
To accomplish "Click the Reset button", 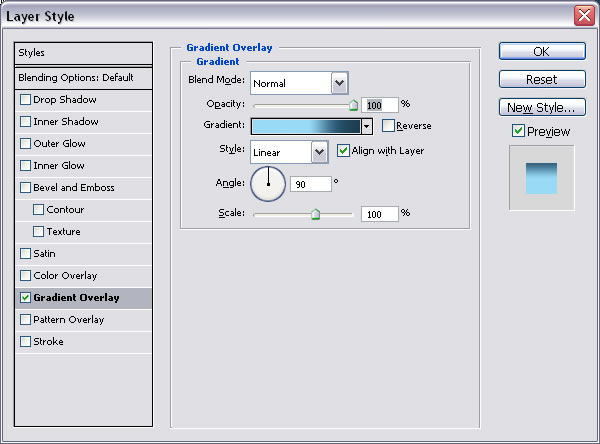I will point(542,79).
